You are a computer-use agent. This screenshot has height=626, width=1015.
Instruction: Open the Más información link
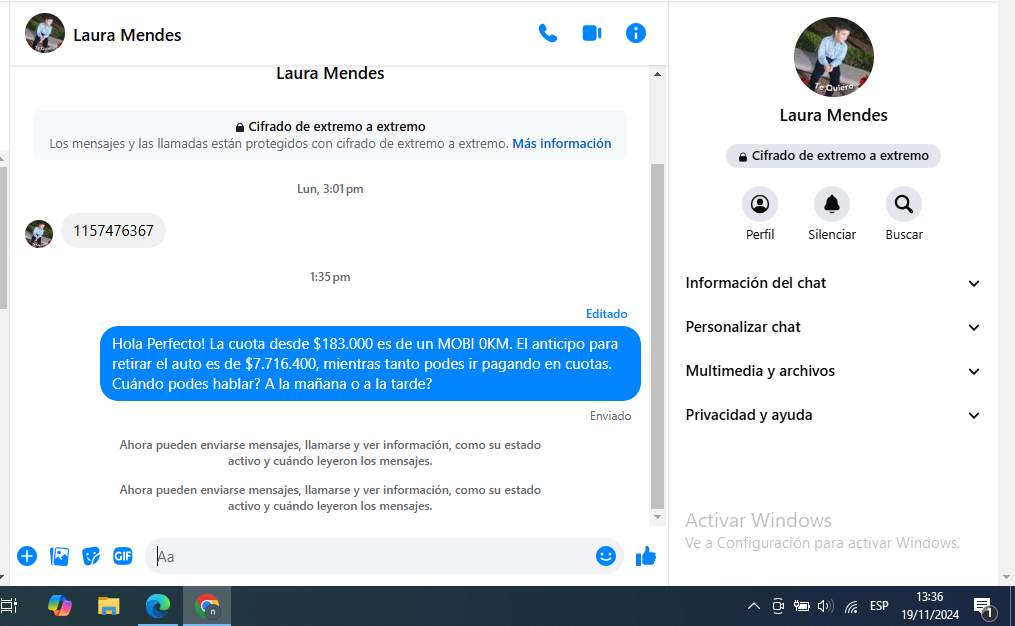pyautogui.click(x=561, y=144)
